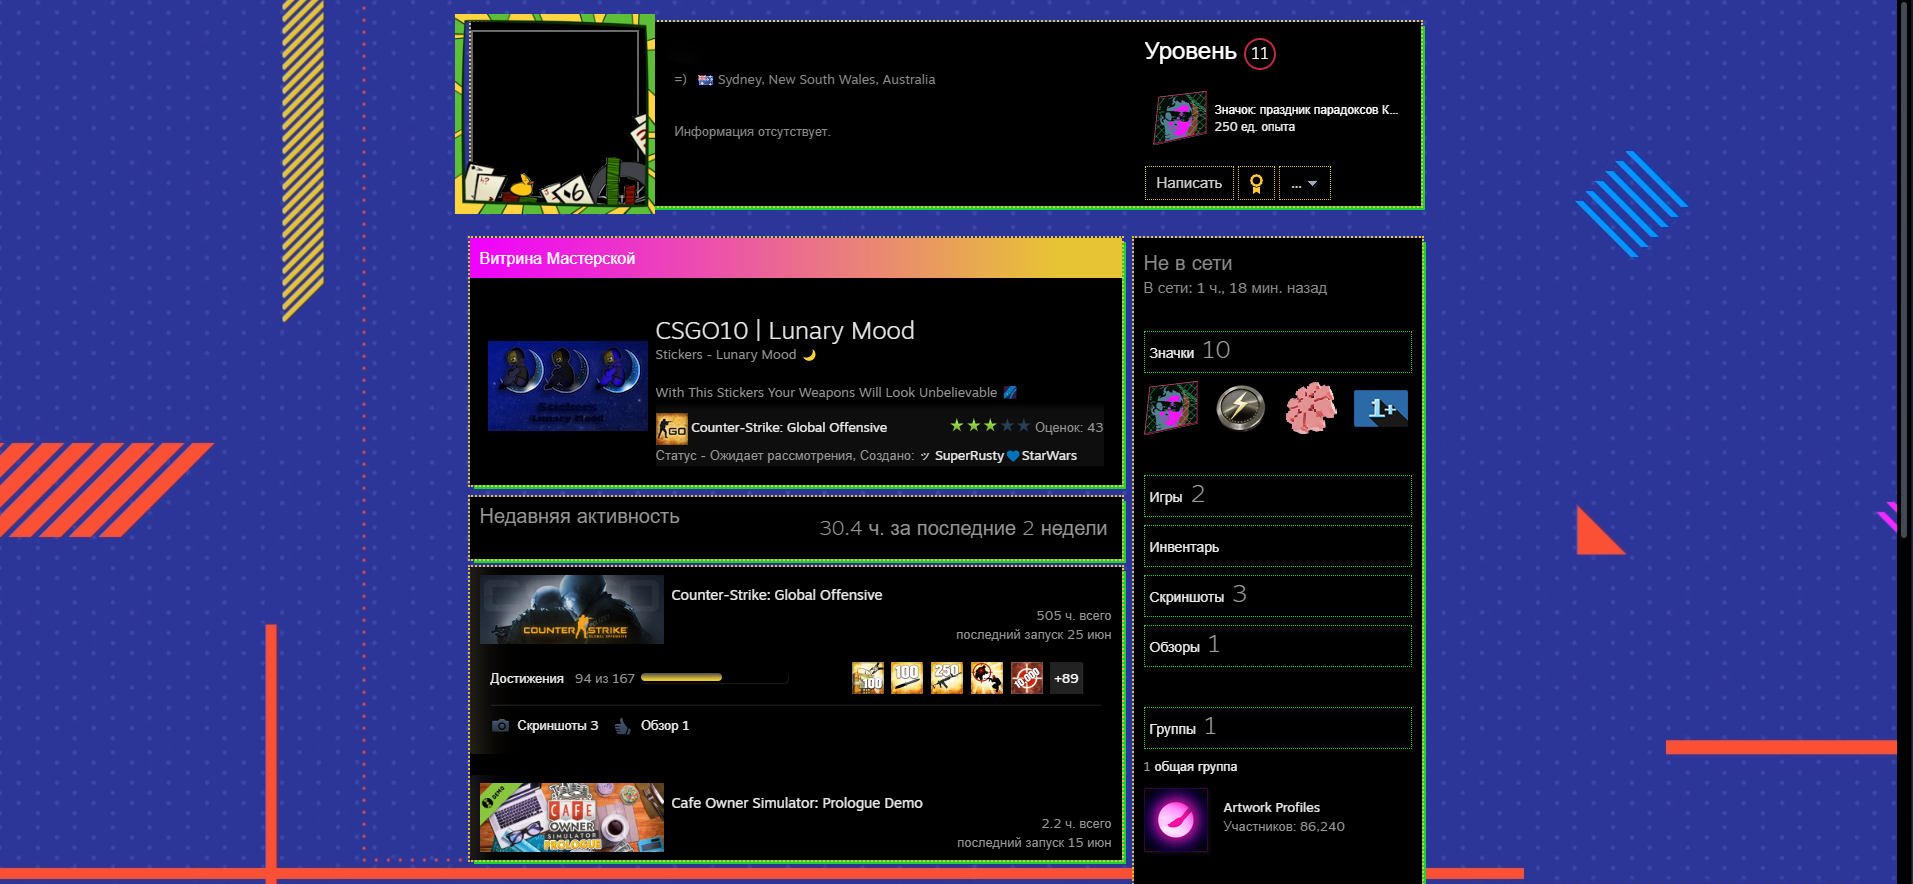Show the +89 remaining achievements
1913x884 pixels.
click(1066, 678)
